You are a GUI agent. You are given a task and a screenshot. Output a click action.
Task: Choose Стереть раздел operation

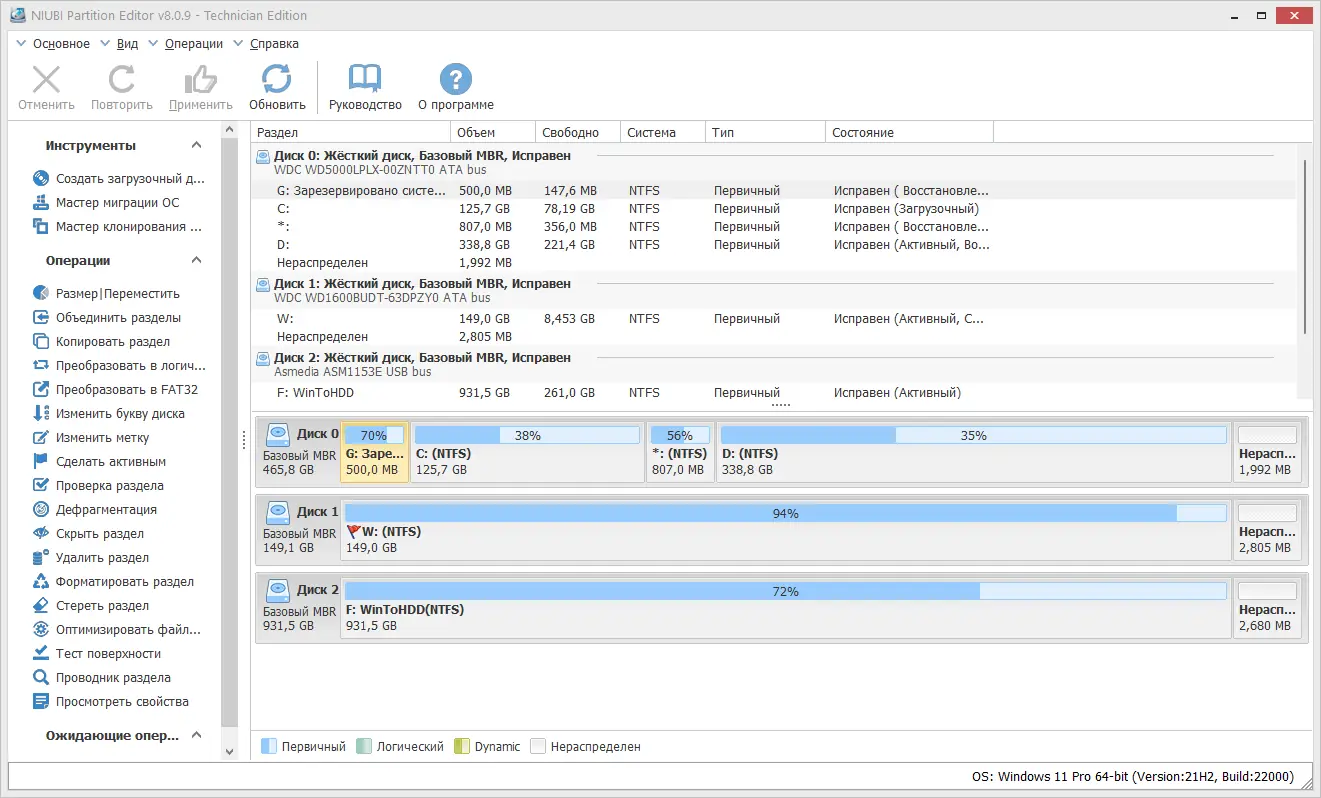(91, 606)
